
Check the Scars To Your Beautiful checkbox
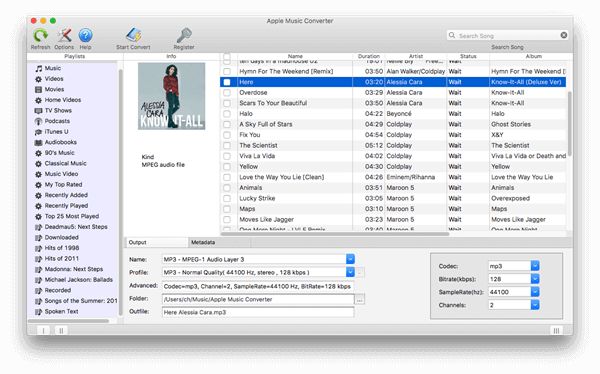227,103
